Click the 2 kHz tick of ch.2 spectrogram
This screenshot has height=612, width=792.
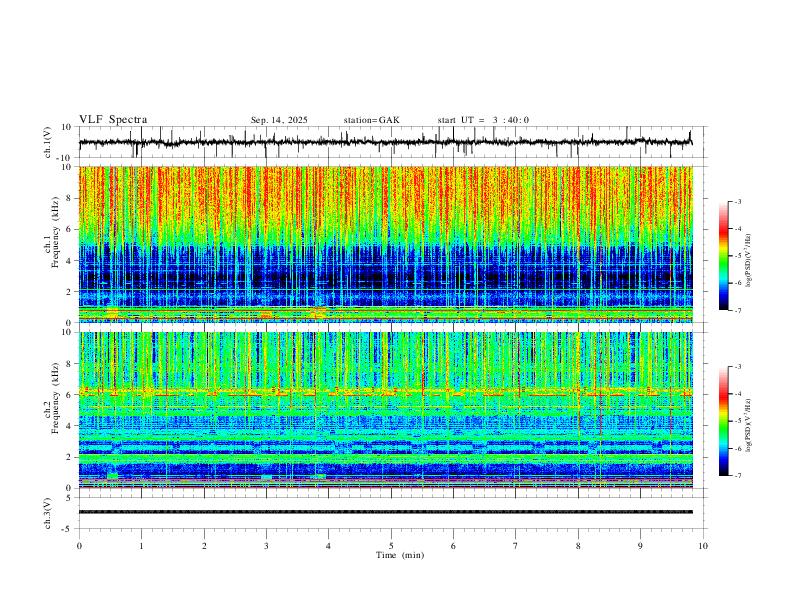(70, 457)
